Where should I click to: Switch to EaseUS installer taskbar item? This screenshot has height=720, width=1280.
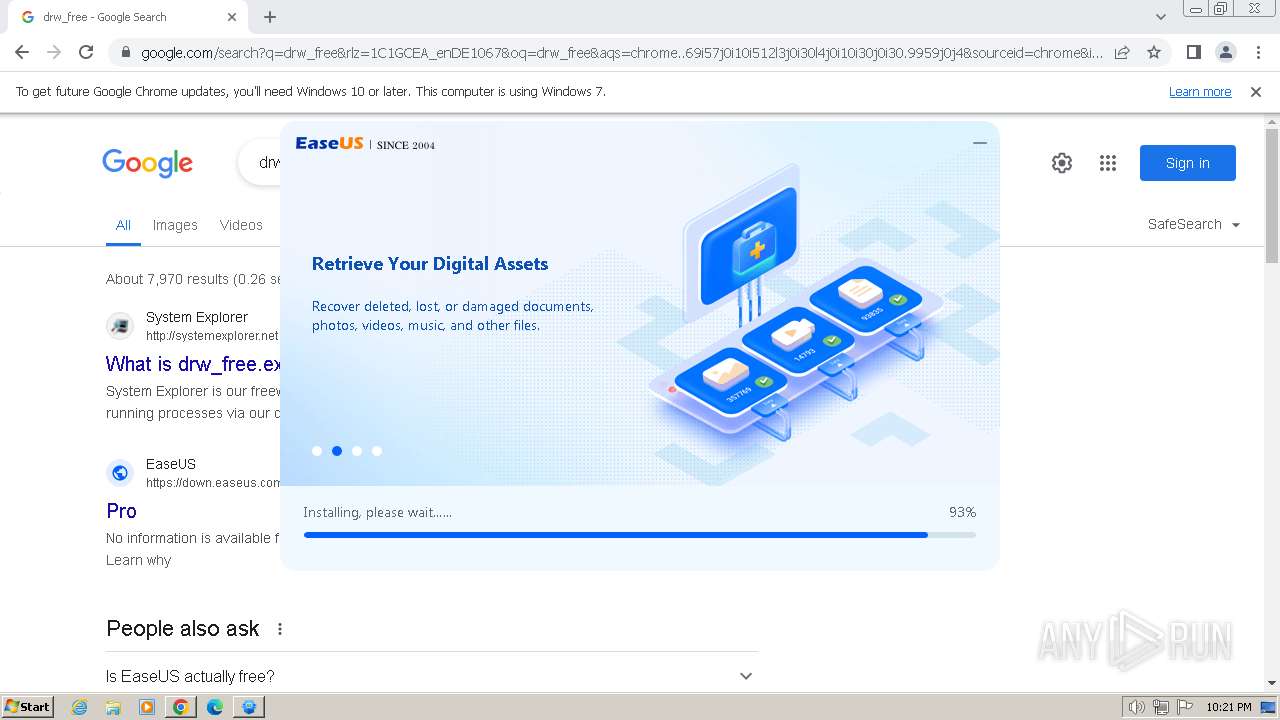click(x=249, y=707)
